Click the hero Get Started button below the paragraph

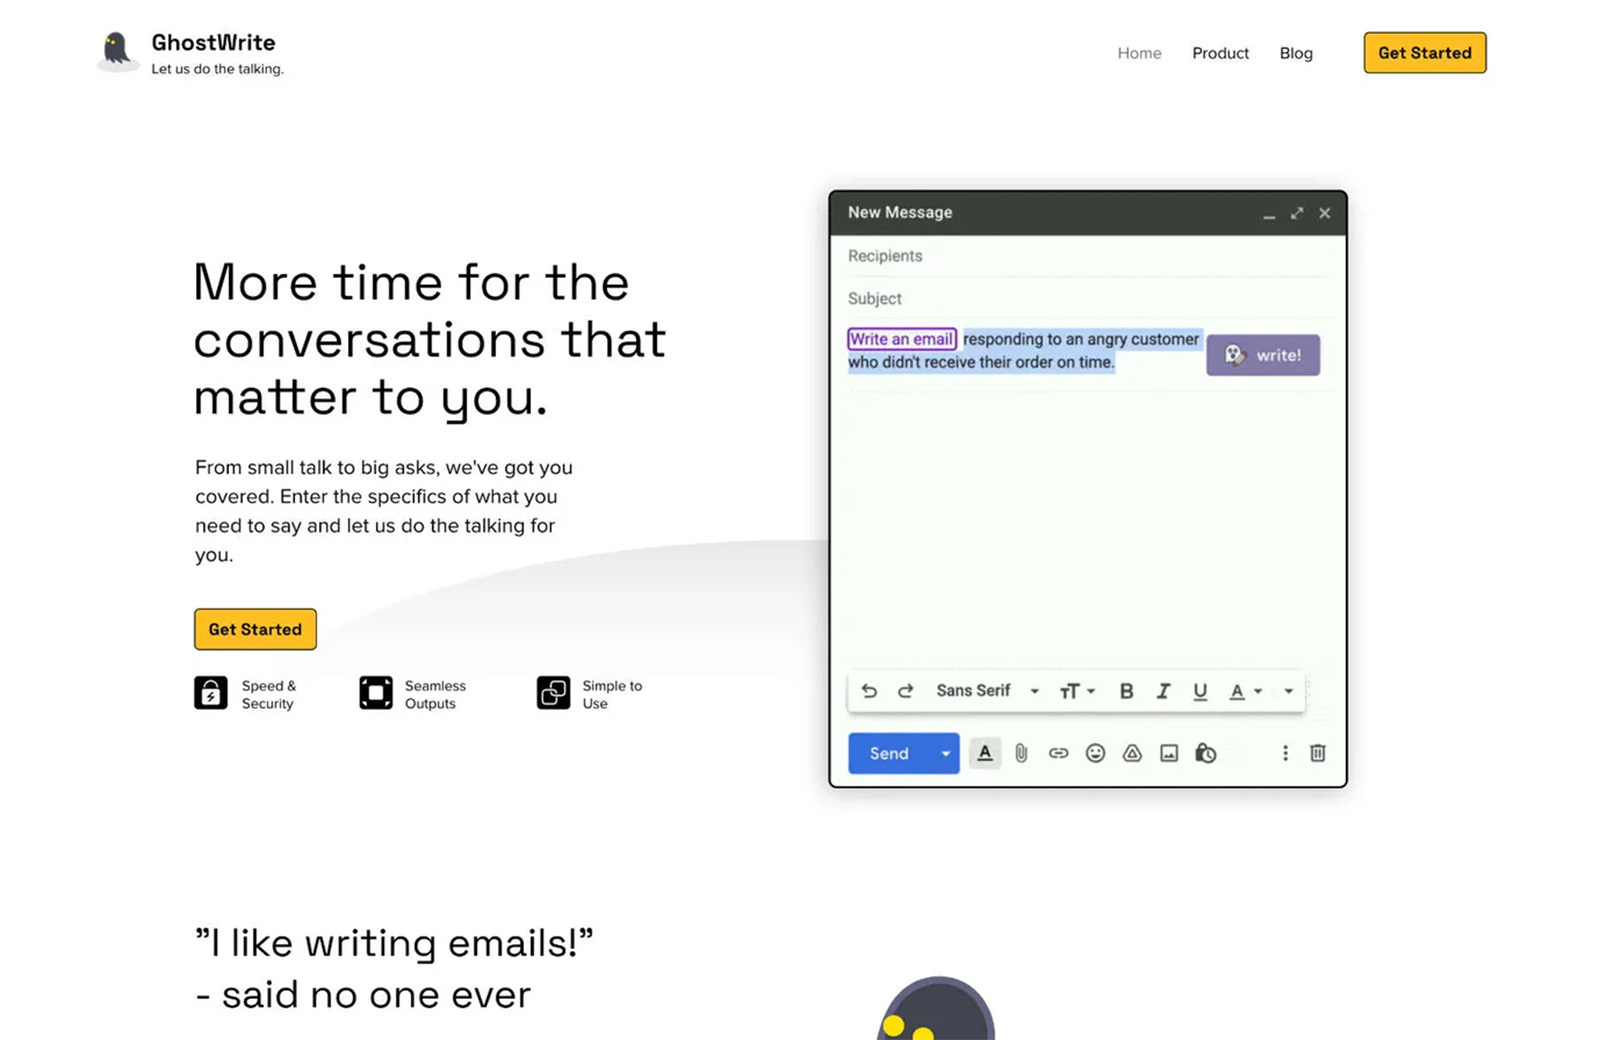(255, 629)
